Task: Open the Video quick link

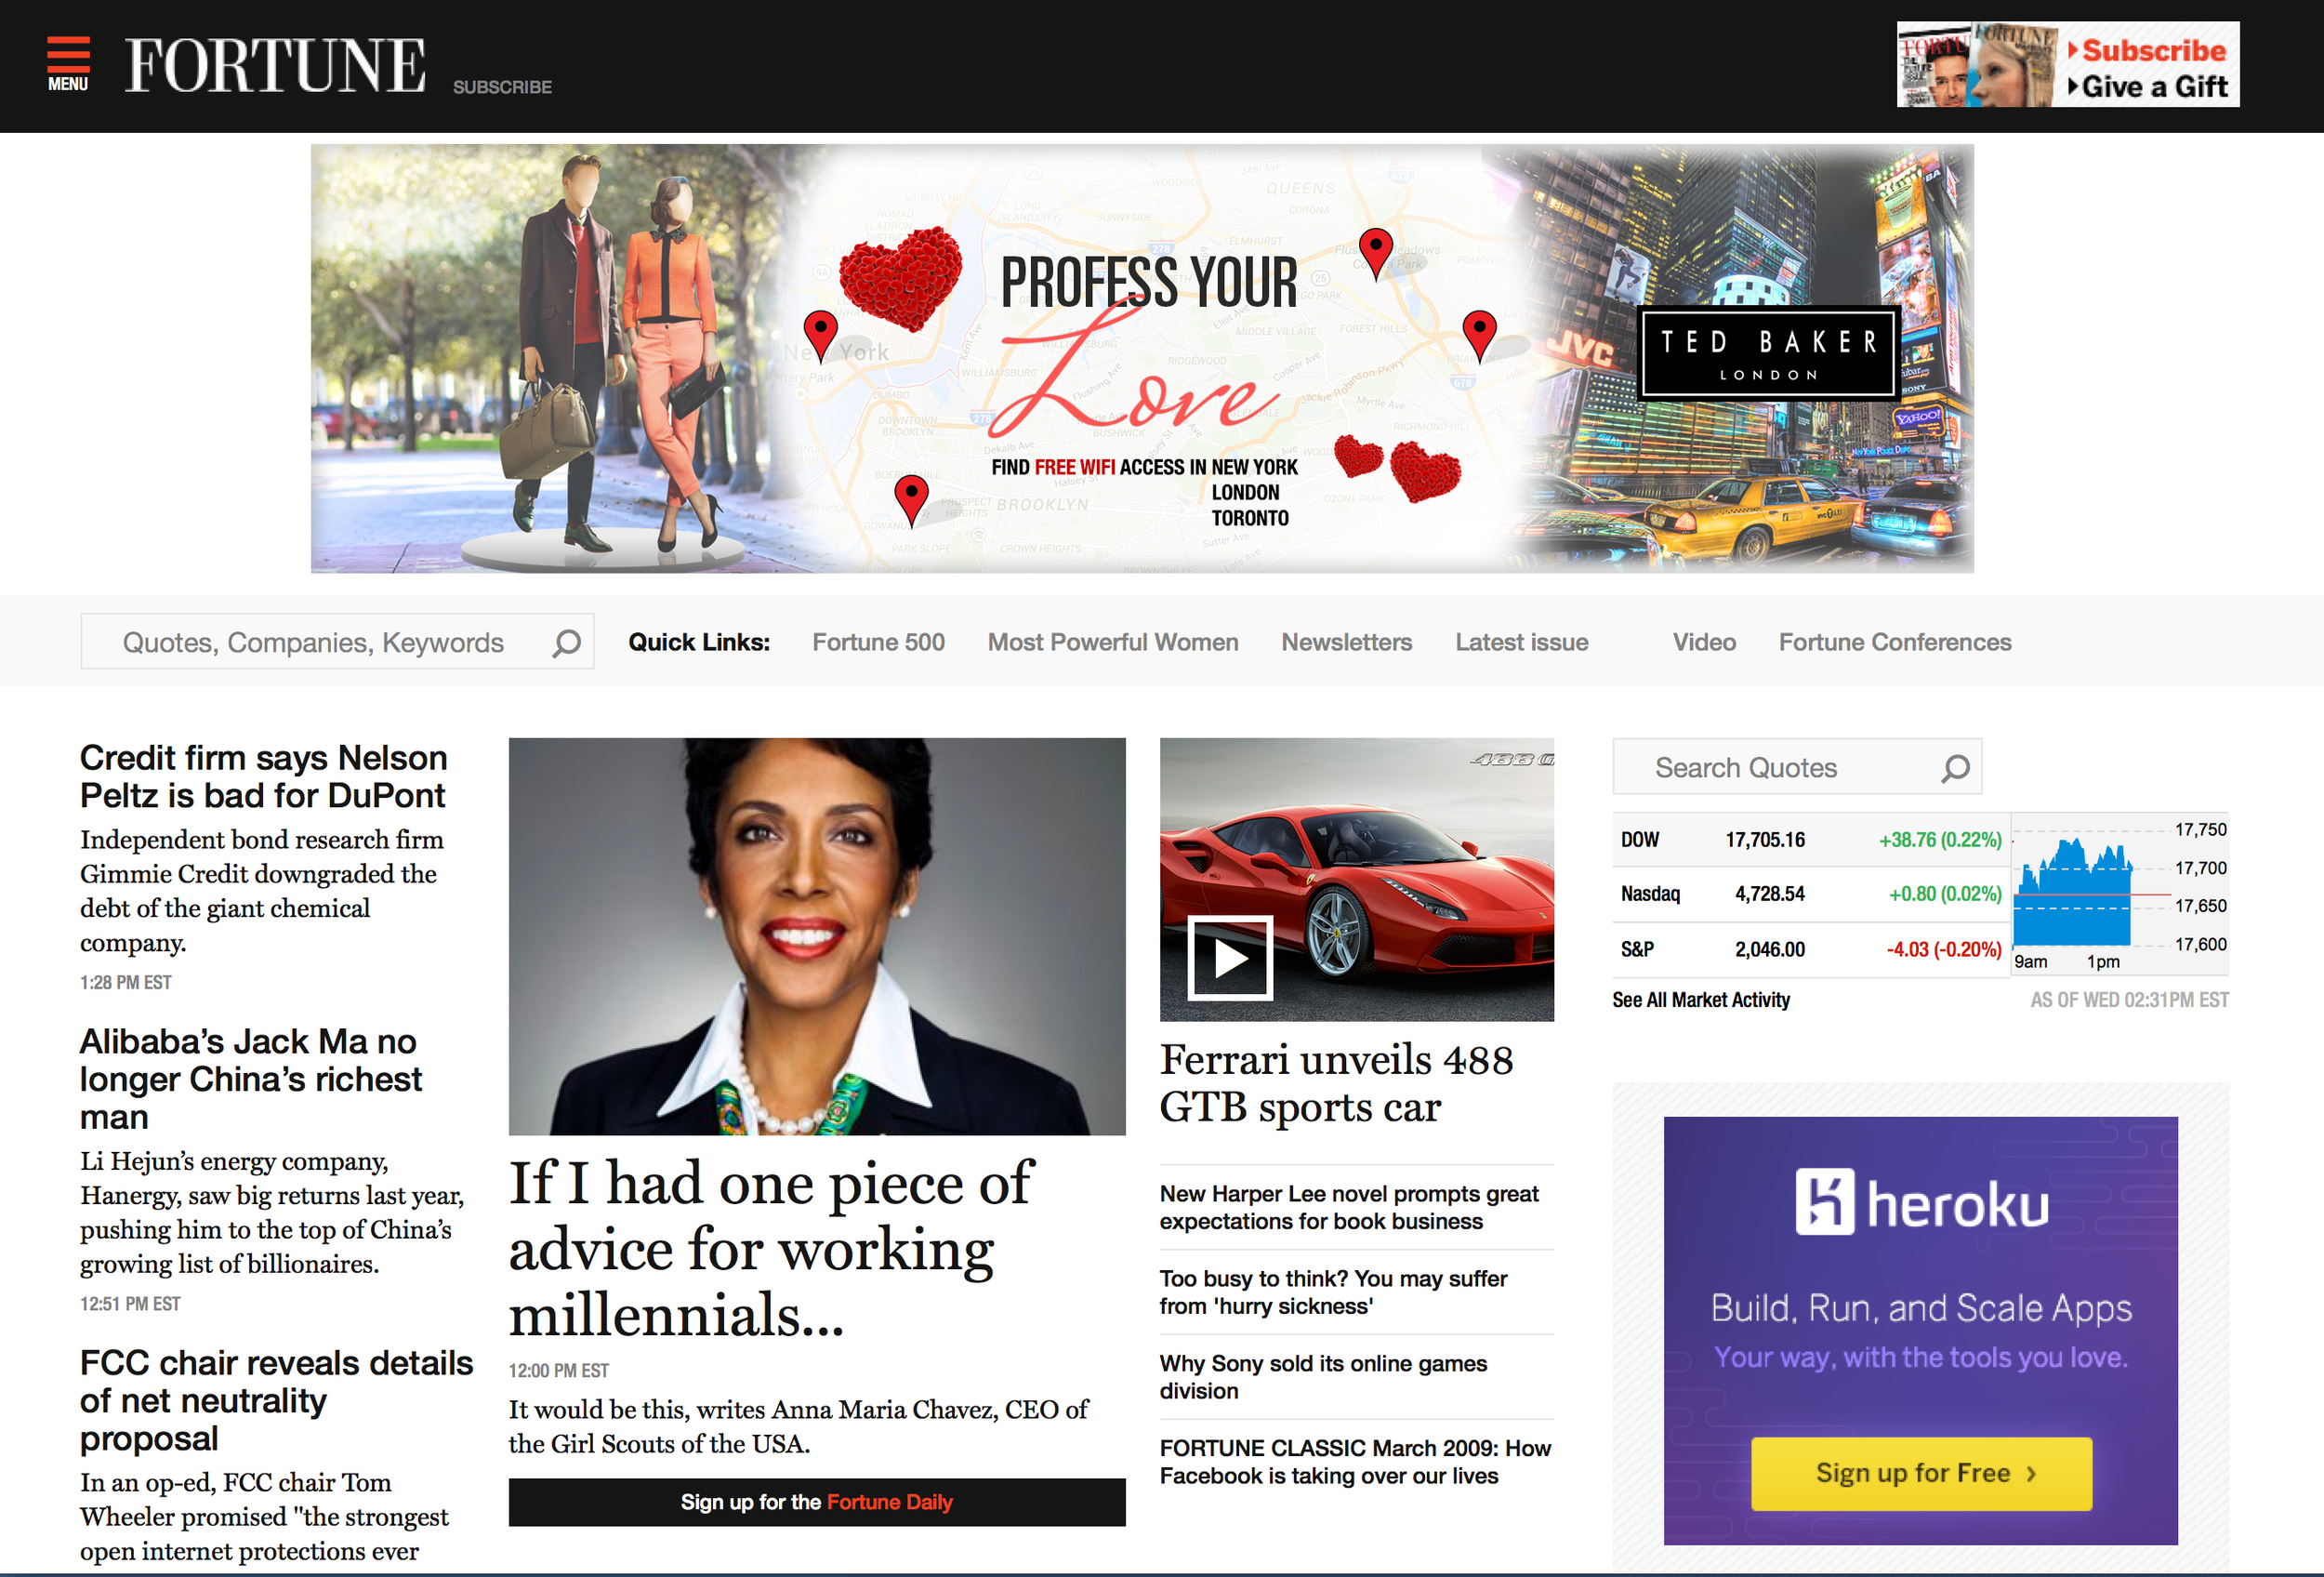Action: click(1704, 642)
